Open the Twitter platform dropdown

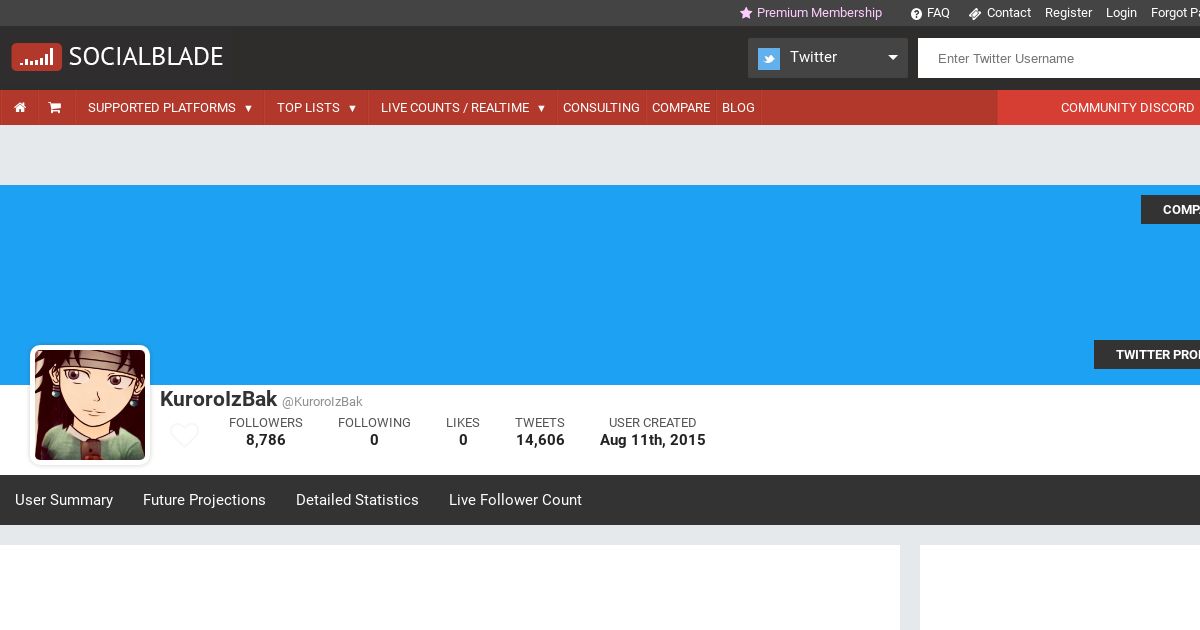[x=828, y=58]
